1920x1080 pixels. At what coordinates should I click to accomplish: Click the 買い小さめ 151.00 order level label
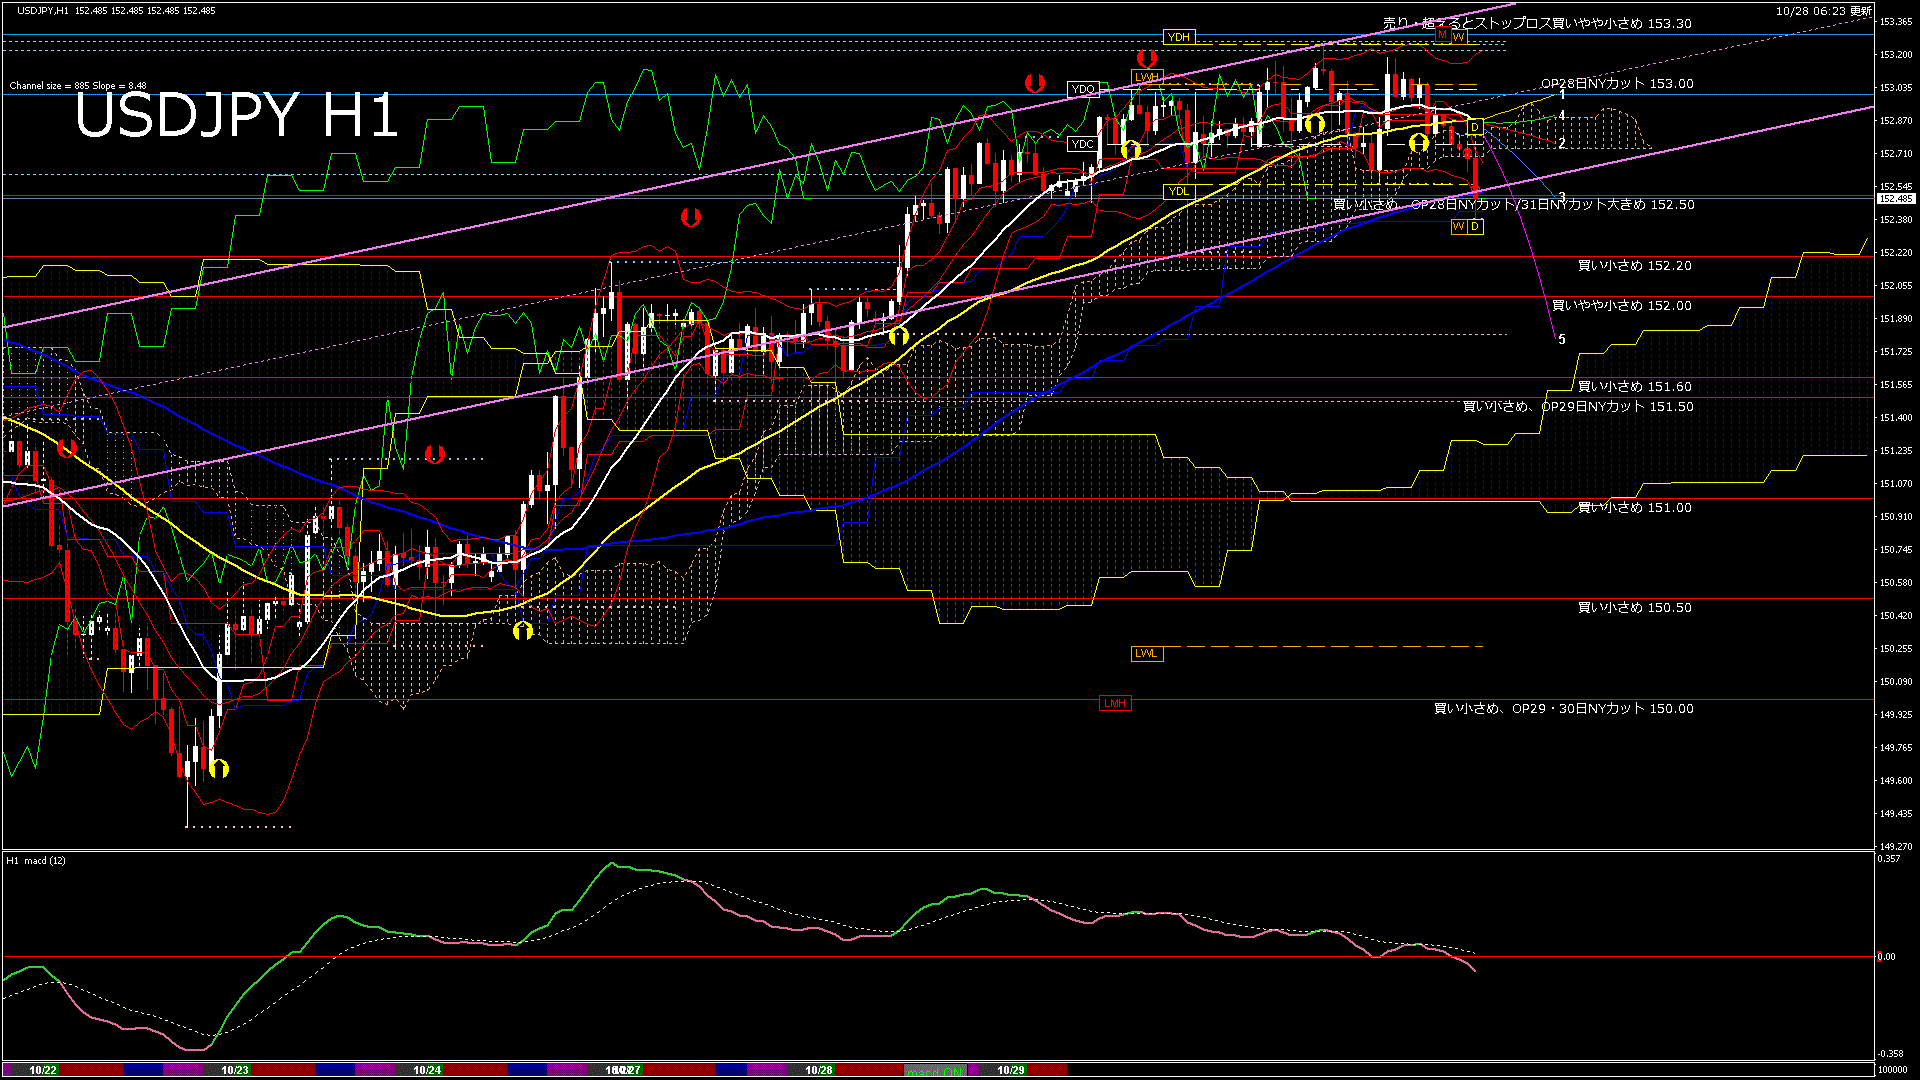(1634, 508)
